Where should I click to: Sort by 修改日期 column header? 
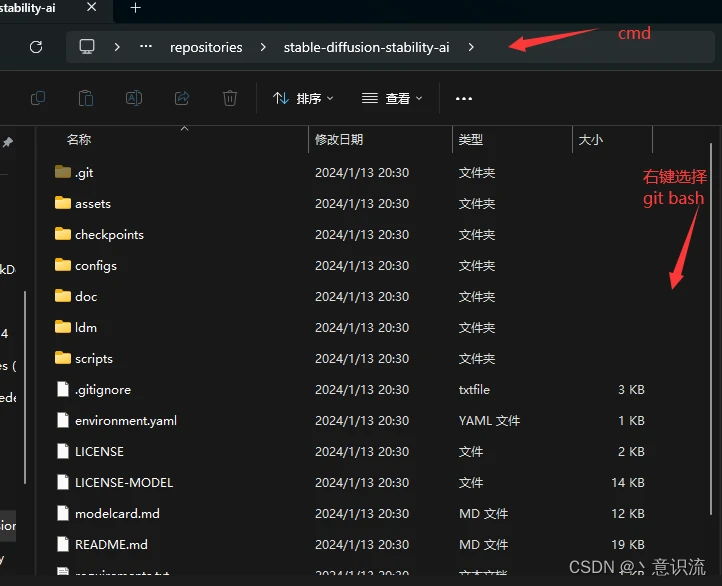click(x=339, y=139)
